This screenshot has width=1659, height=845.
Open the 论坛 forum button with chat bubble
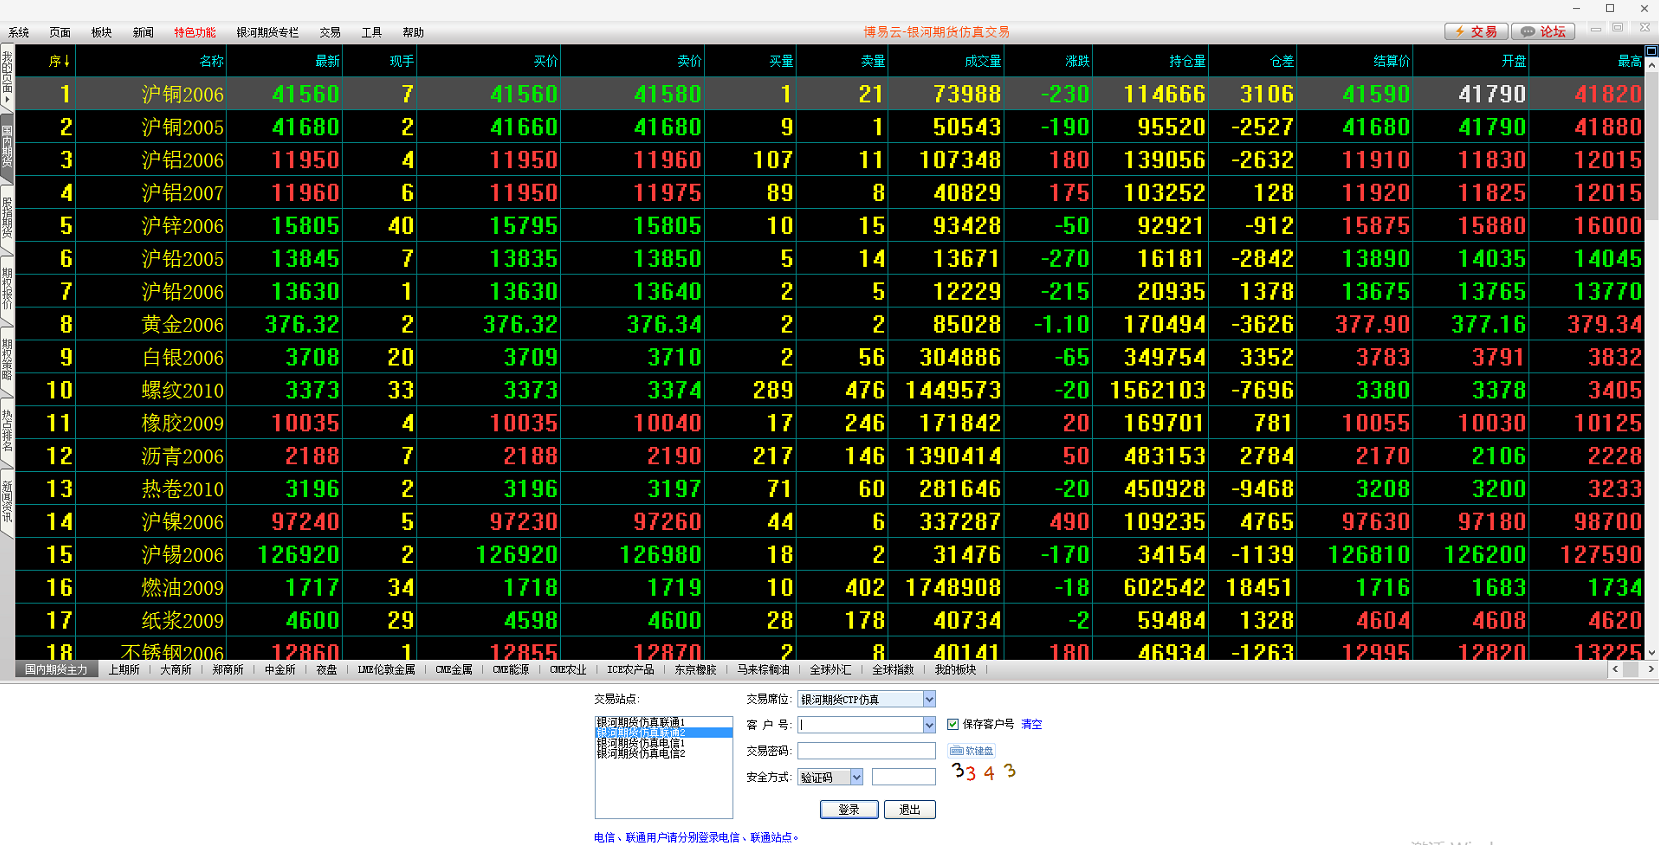click(1543, 32)
